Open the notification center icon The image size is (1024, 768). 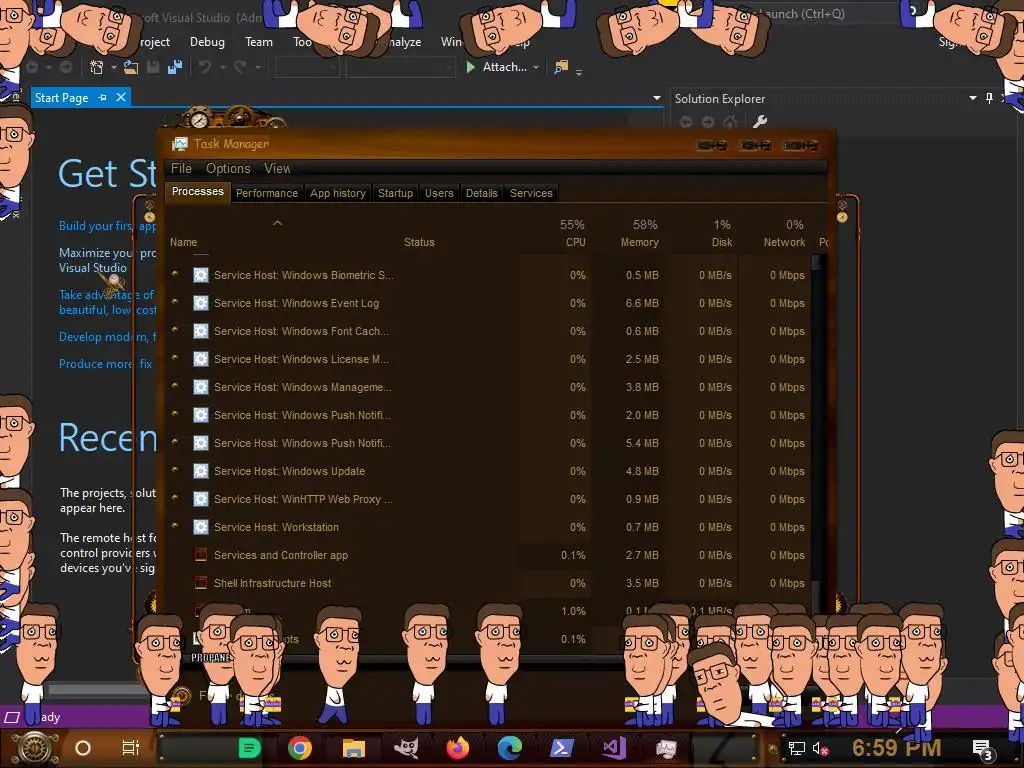pos(982,748)
